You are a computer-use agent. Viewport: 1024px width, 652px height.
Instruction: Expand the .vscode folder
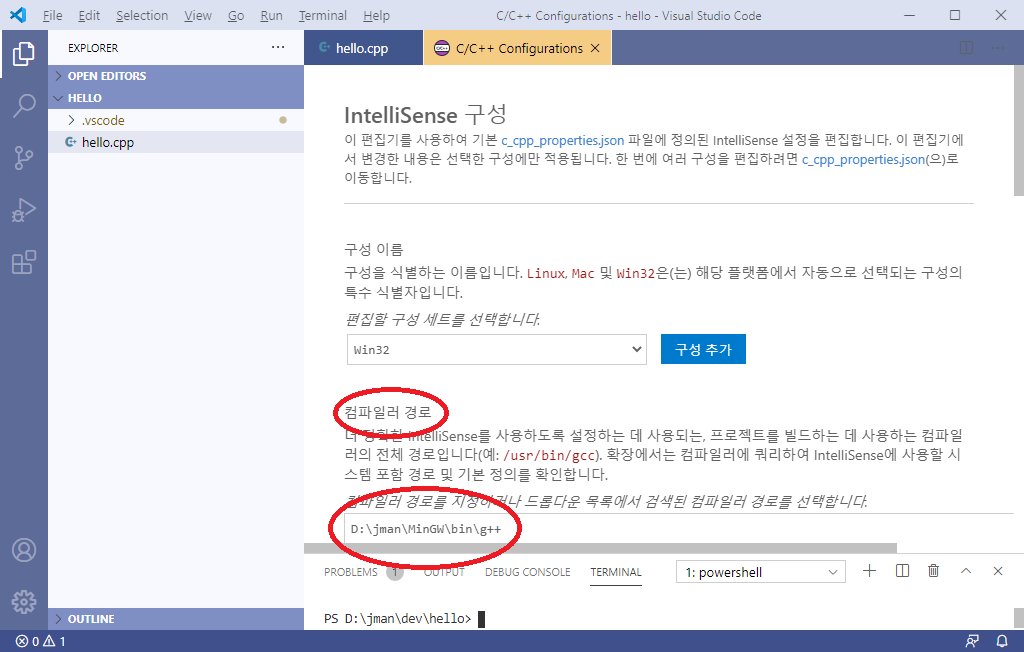click(x=176, y=120)
